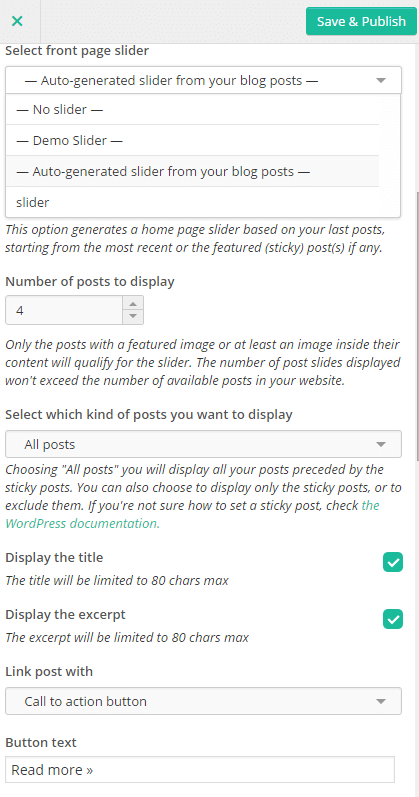Click the Button text input field

click(x=200, y=770)
